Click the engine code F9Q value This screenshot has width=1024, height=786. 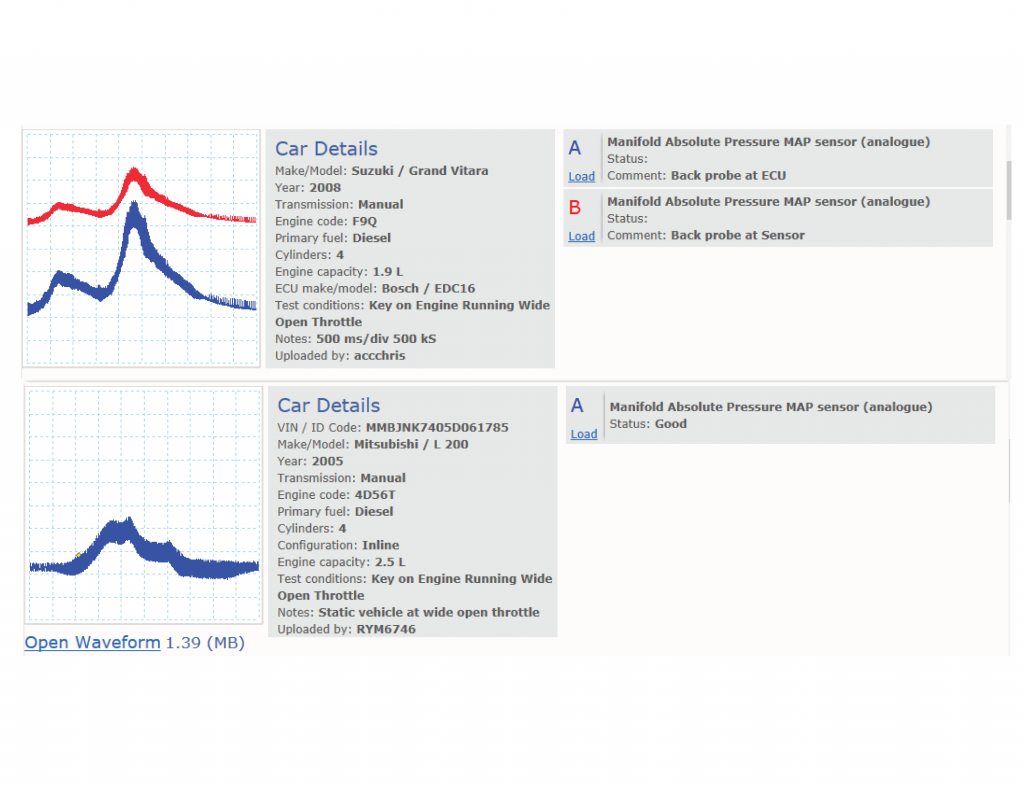point(364,221)
